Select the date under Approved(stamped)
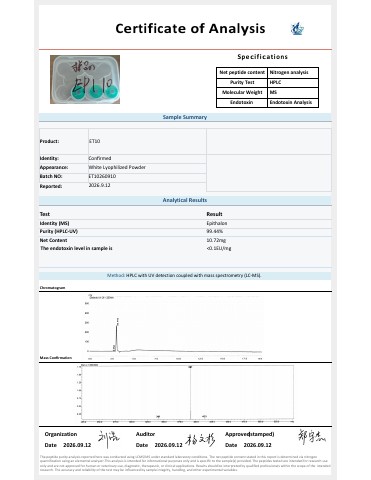The height and width of the screenshot is (480, 371). coord(257,445)
